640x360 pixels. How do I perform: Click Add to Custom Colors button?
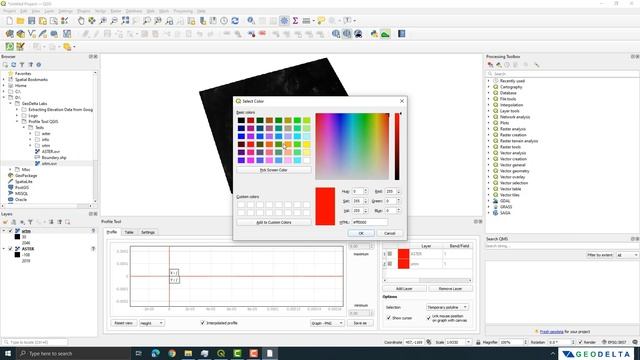[273, 222]
